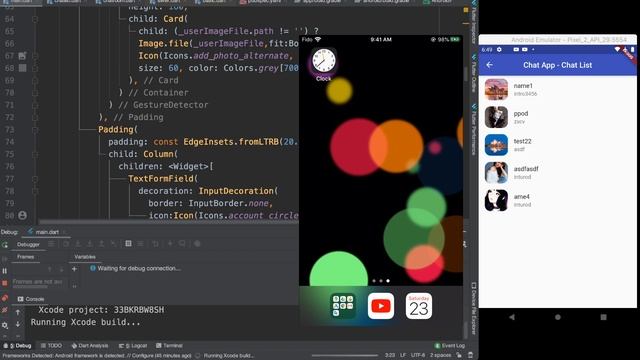
Task: Toggle code fold marker at line 64
Action: pos(35,19)
